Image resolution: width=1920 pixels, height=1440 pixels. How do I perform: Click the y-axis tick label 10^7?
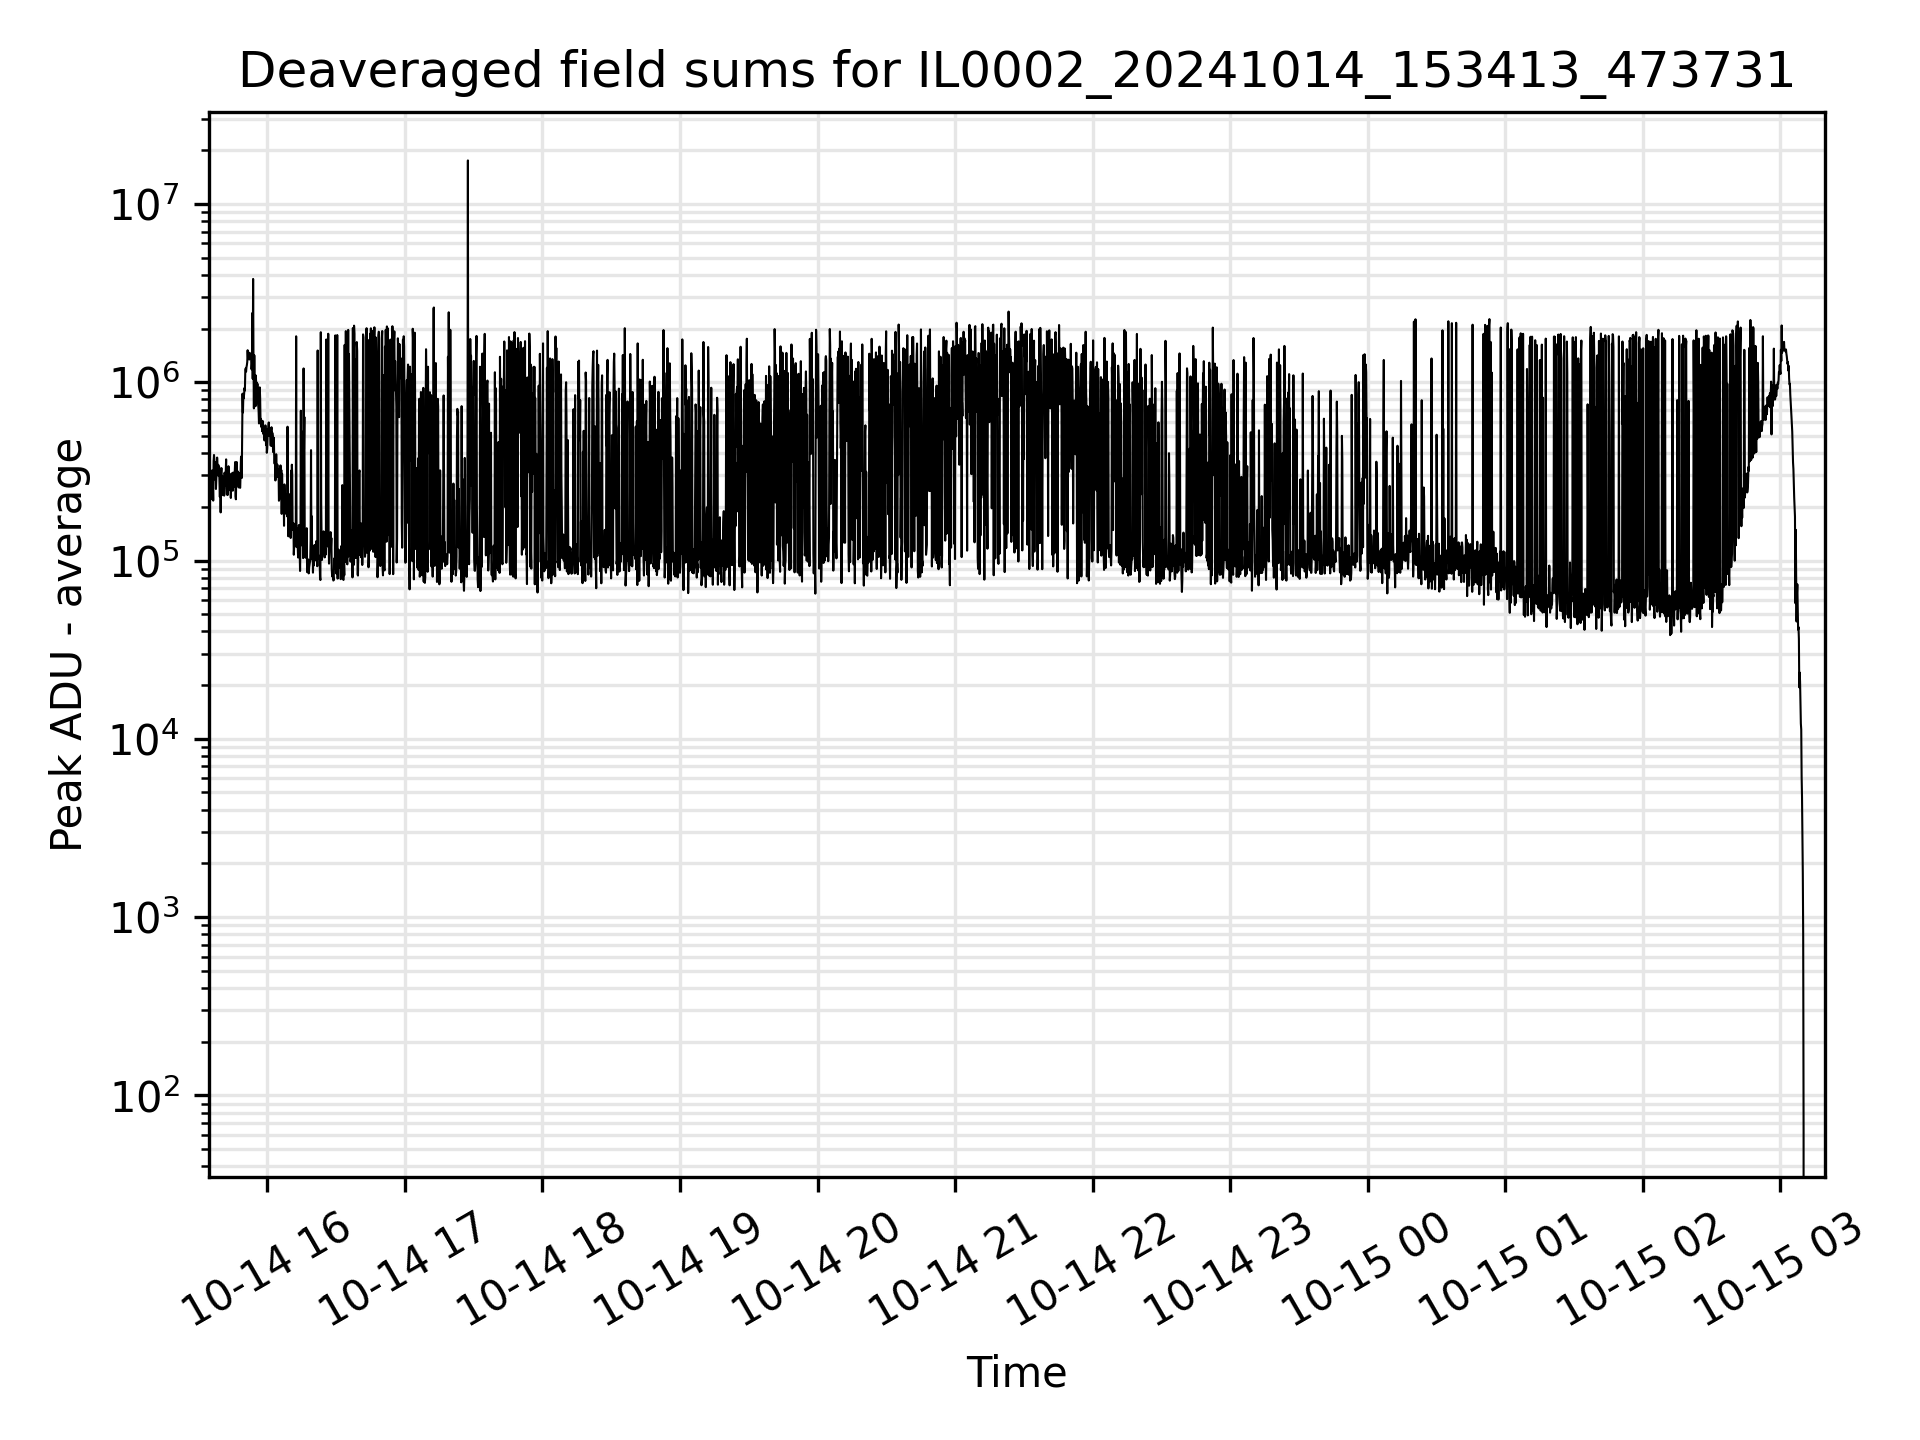coord(146,204)
